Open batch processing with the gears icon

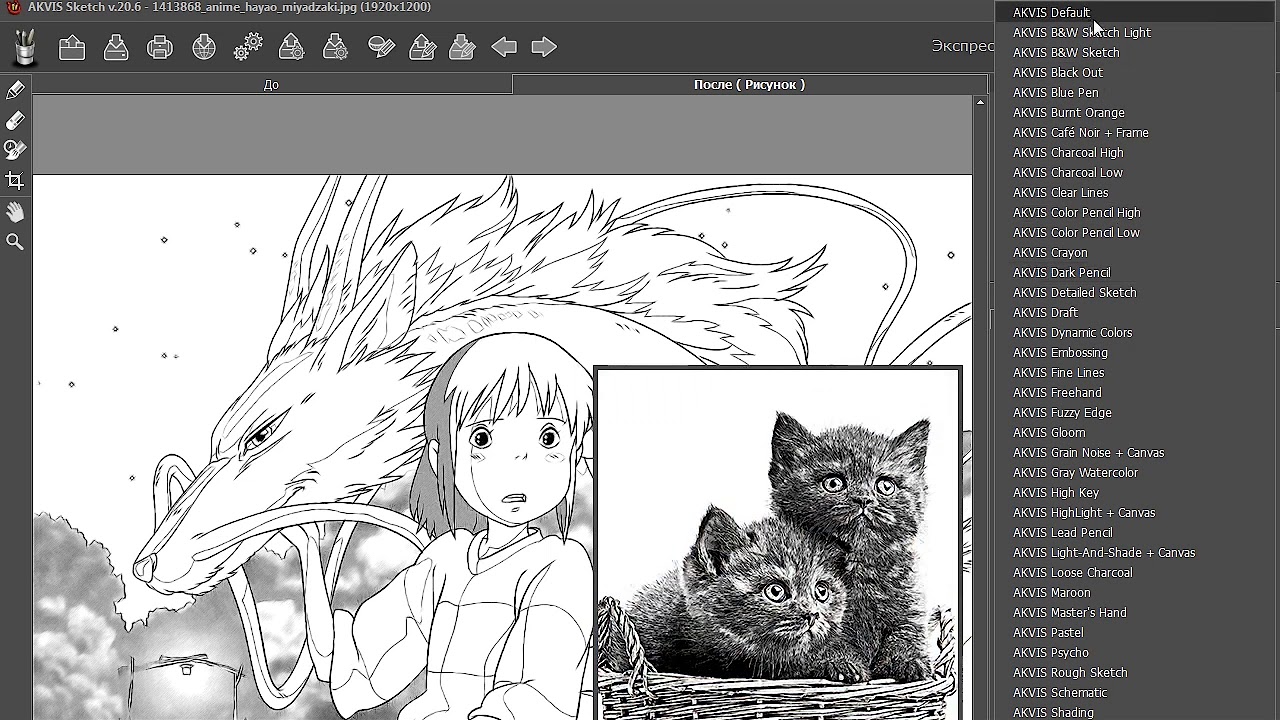pyautogui.click(x=248, y=47)
